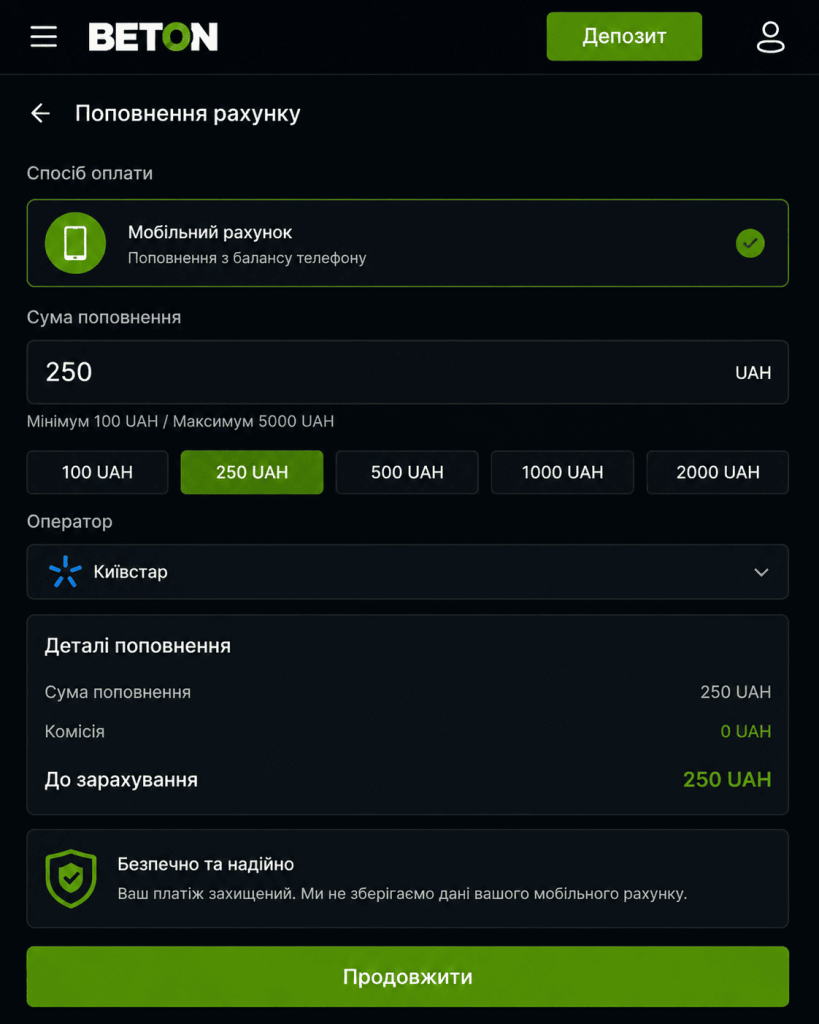Choose the 100 UAH preset amount

97,472
